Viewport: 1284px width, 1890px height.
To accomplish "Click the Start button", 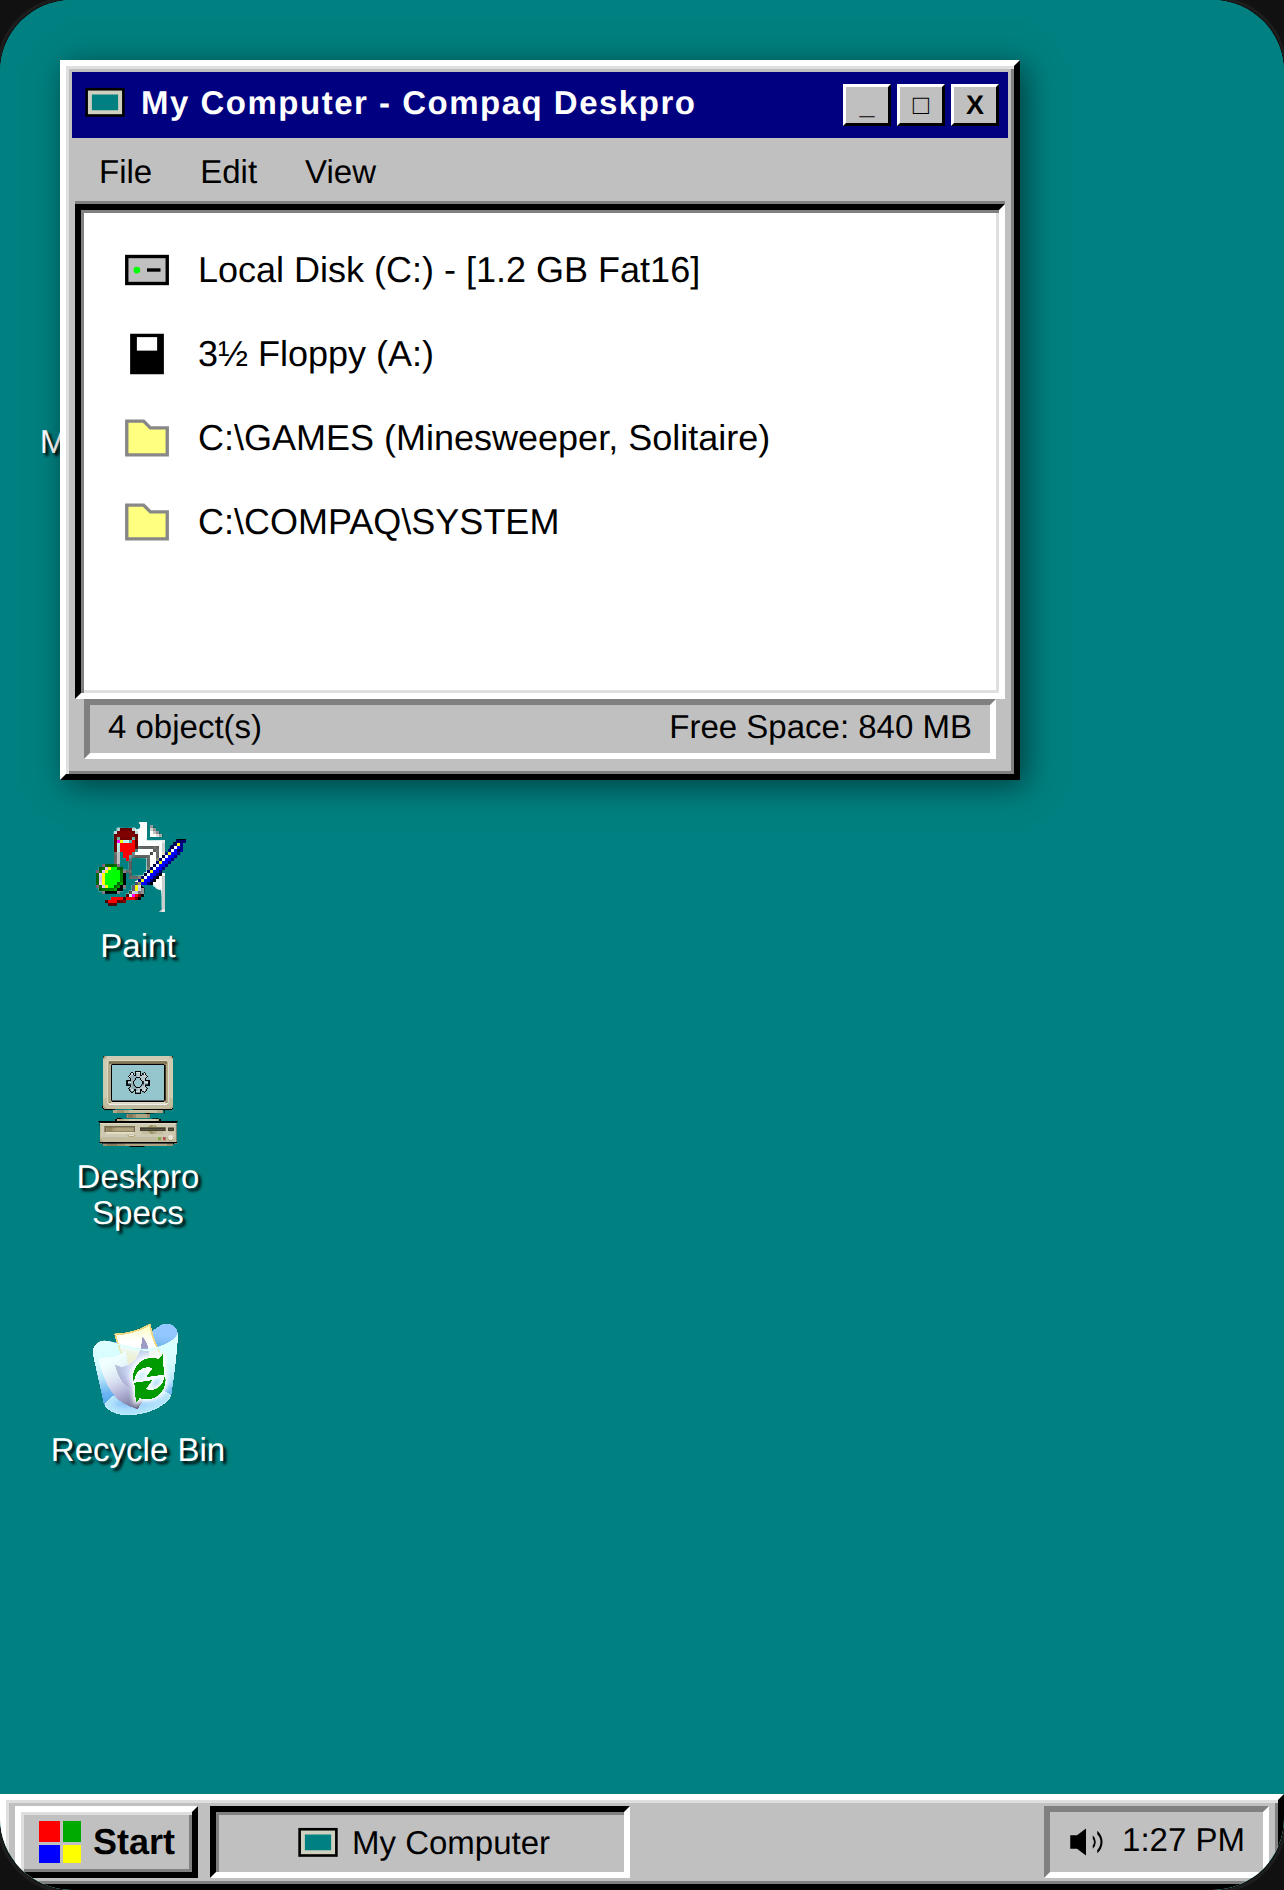I will (107, 1841).
